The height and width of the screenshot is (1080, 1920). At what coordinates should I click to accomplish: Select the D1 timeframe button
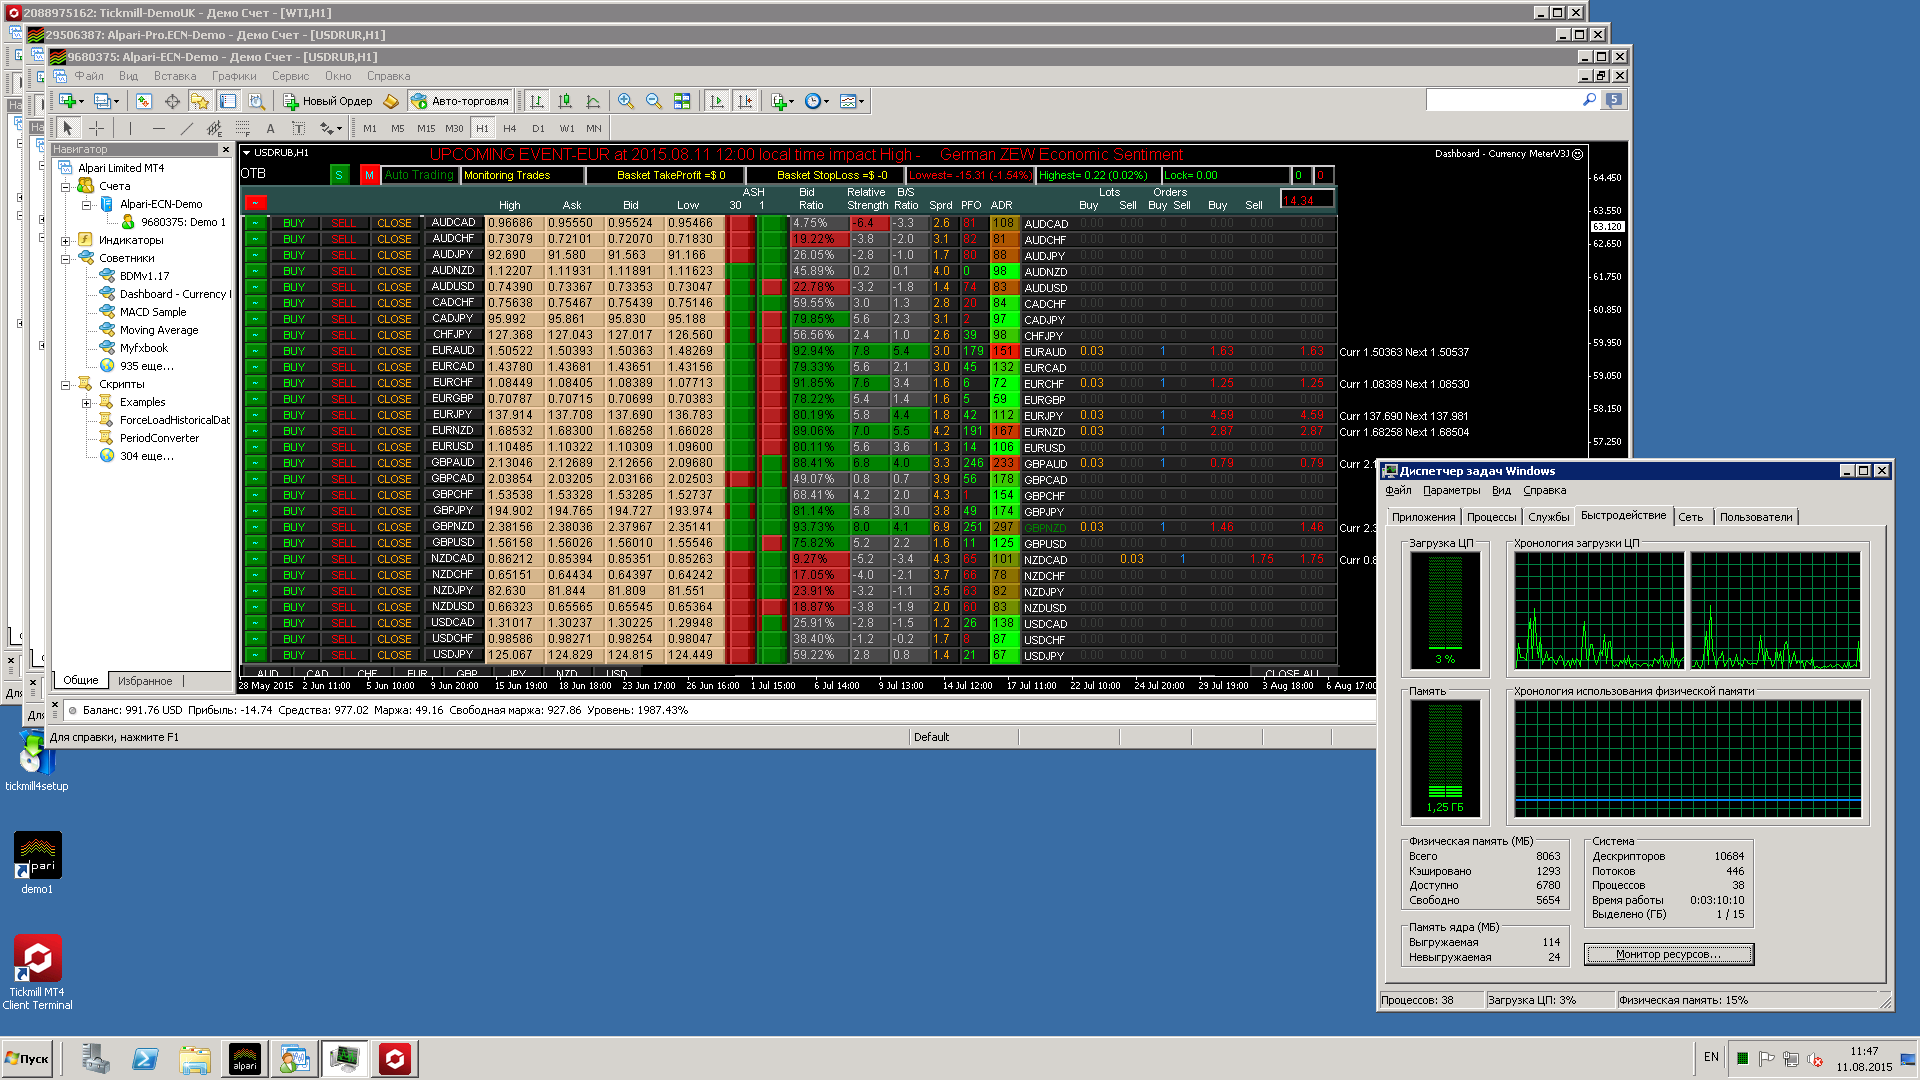pyautogui.click(x=538, y=128)
